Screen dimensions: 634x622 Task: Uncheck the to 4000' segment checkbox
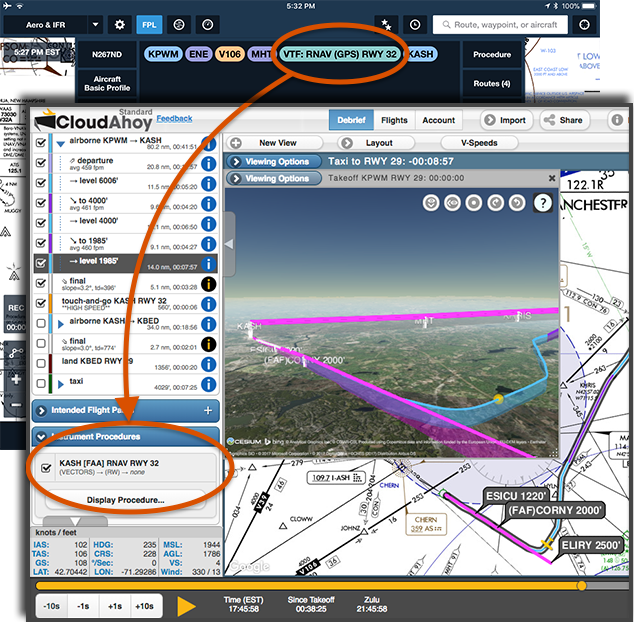[x=41, y=203]
